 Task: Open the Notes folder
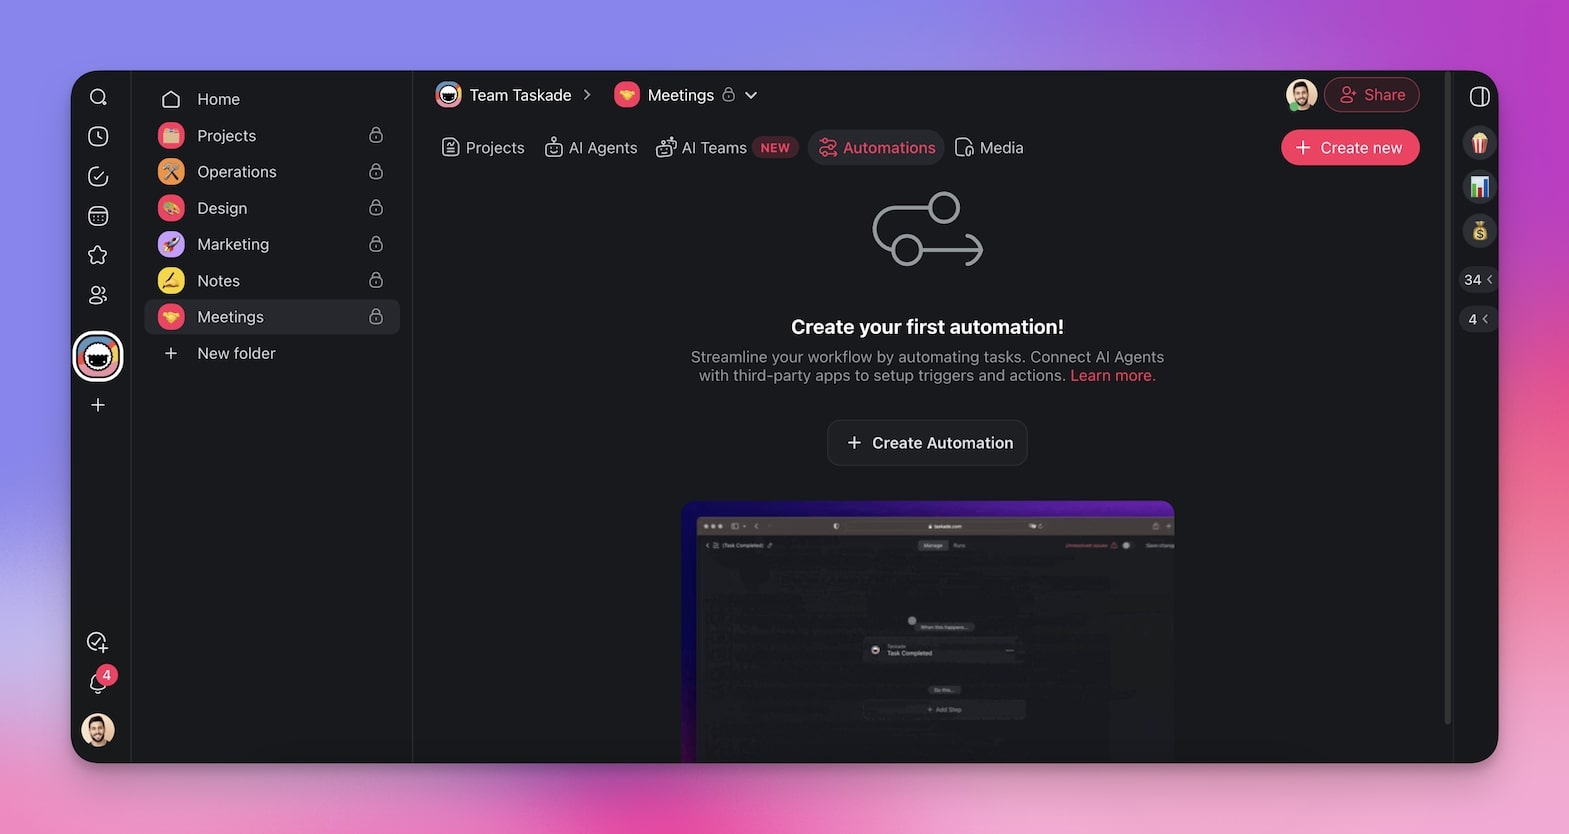tap(272, 281)
